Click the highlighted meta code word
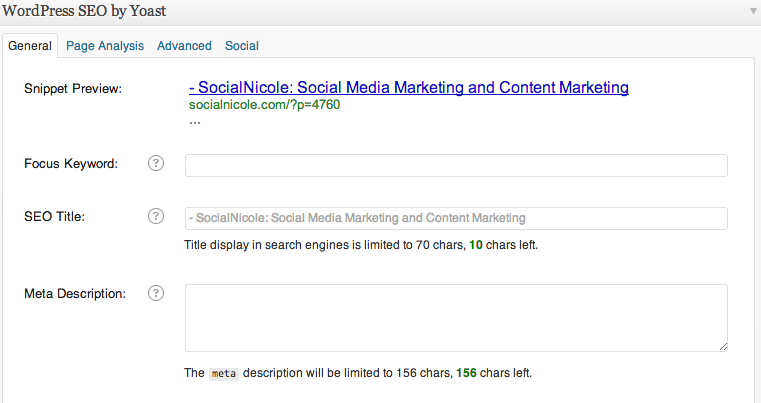The width and height of the screenshot is (761, 403). coord(224,374)
